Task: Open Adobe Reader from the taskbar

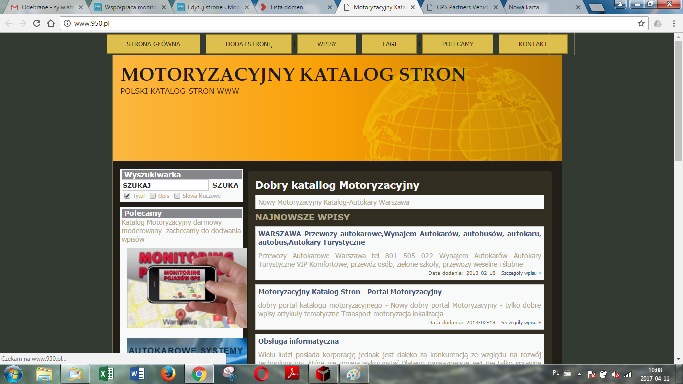Action: tap(292, 374)
